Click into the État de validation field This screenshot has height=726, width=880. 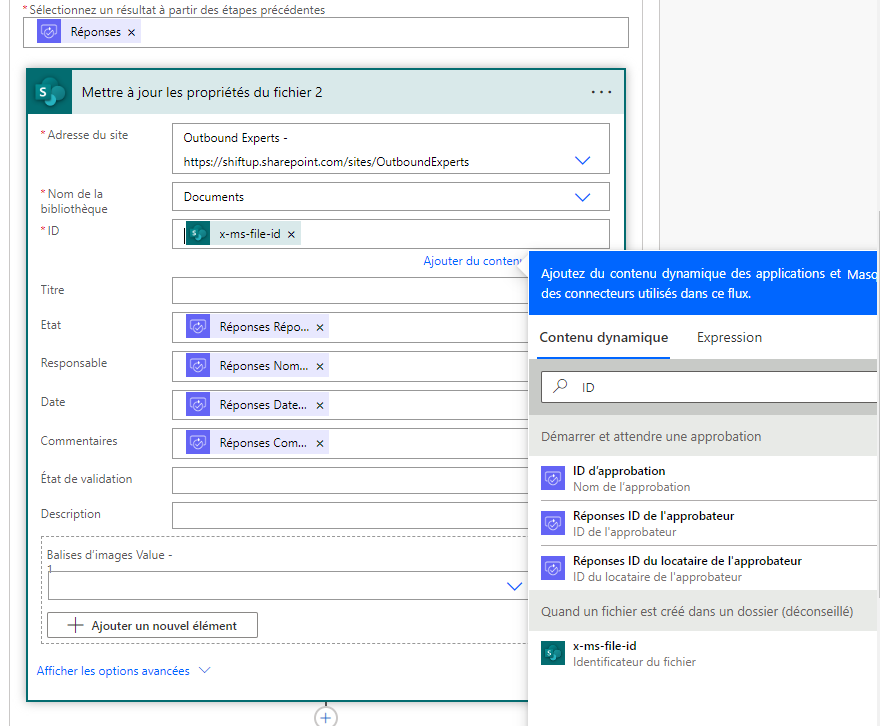[350, 480]
